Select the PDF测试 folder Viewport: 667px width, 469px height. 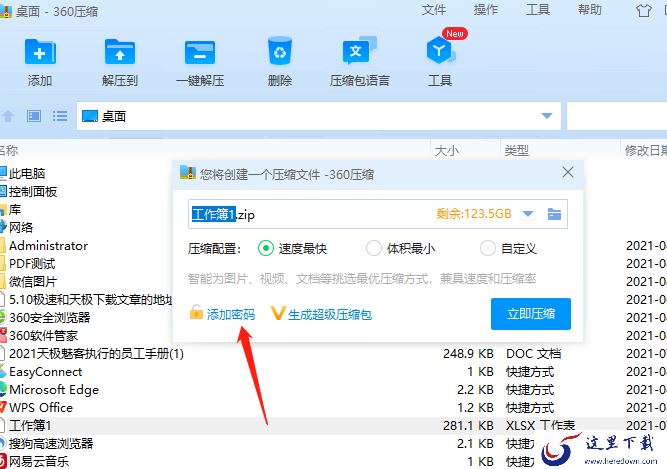[x=32, y=264]
